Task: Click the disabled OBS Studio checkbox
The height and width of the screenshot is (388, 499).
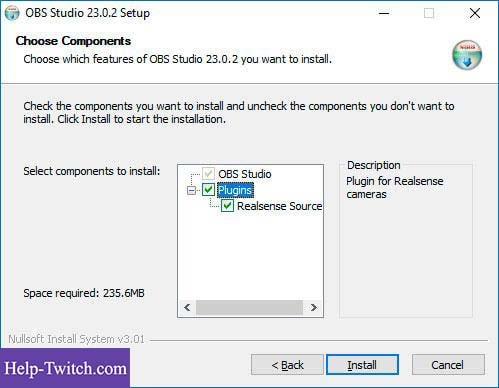Action: pyautogui.click(x=208, y=174)
